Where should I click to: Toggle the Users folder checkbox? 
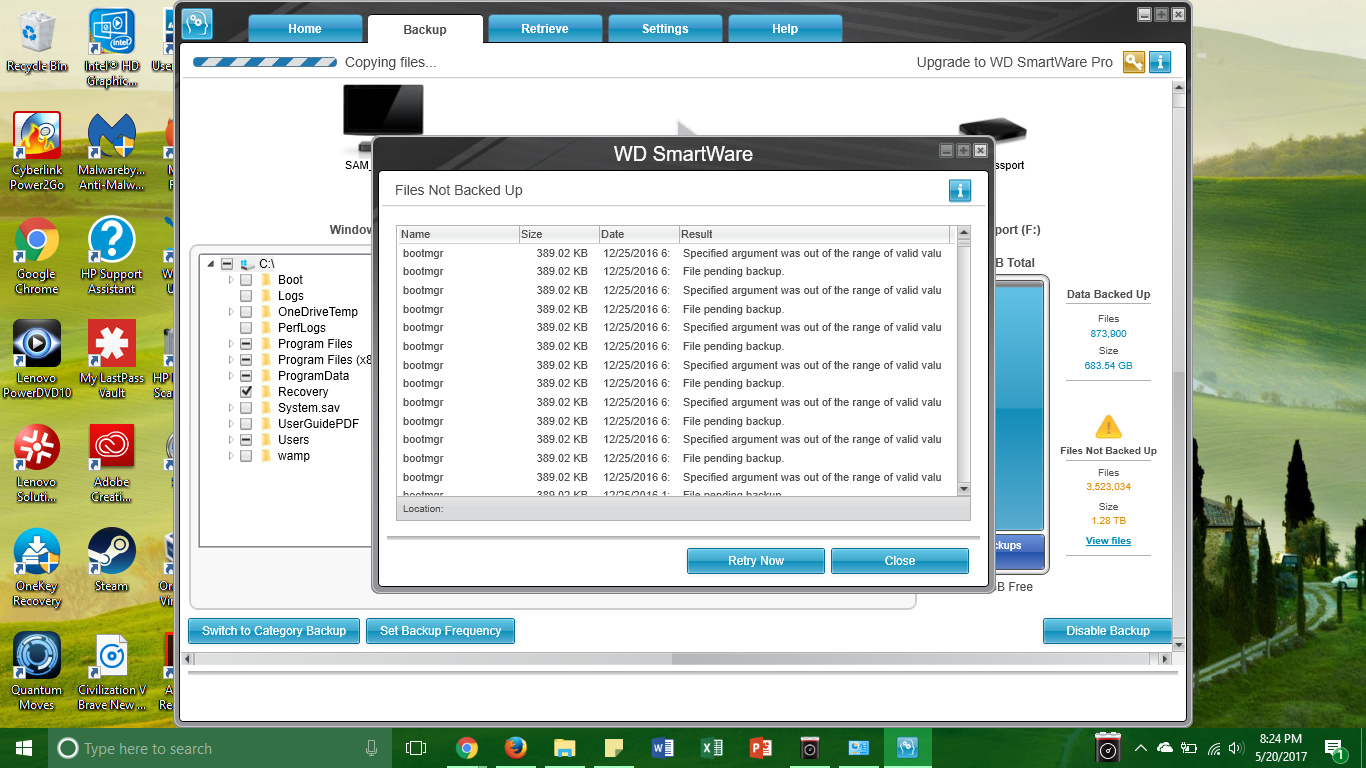click(246, 440)
